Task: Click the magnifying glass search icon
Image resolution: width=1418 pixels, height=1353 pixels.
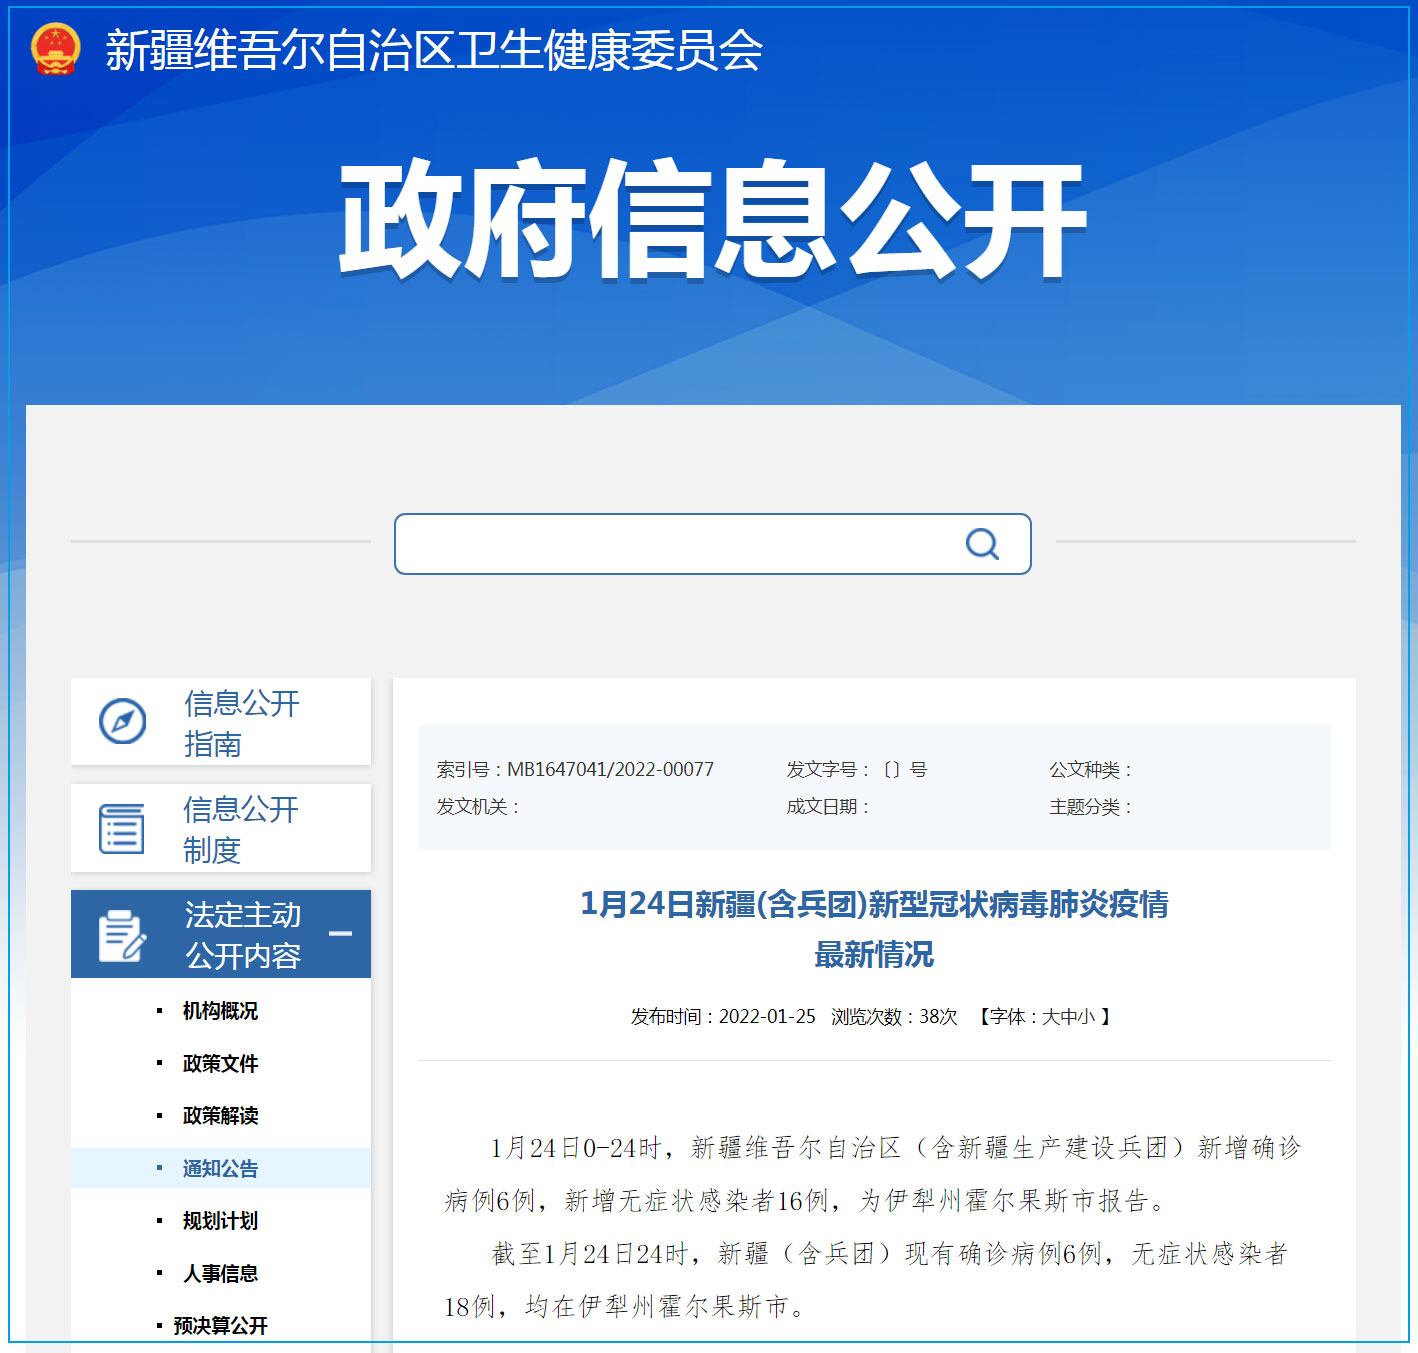Action: click(x=982, y=544)
